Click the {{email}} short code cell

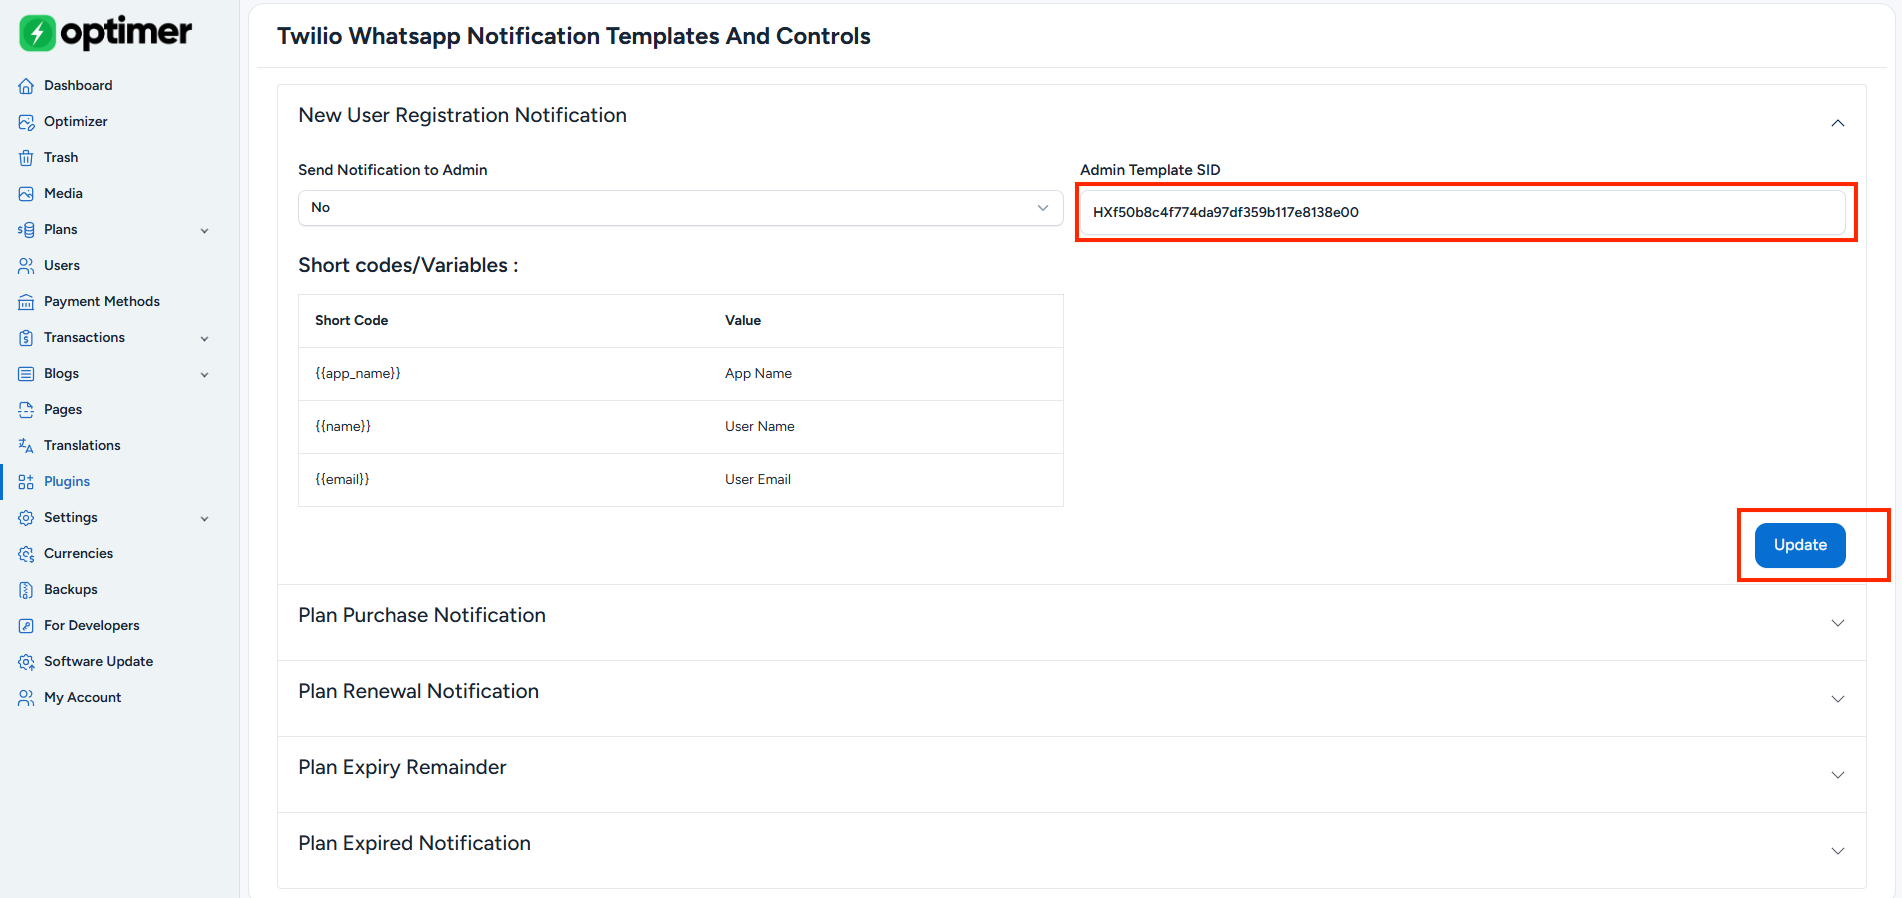pos(342,479)
